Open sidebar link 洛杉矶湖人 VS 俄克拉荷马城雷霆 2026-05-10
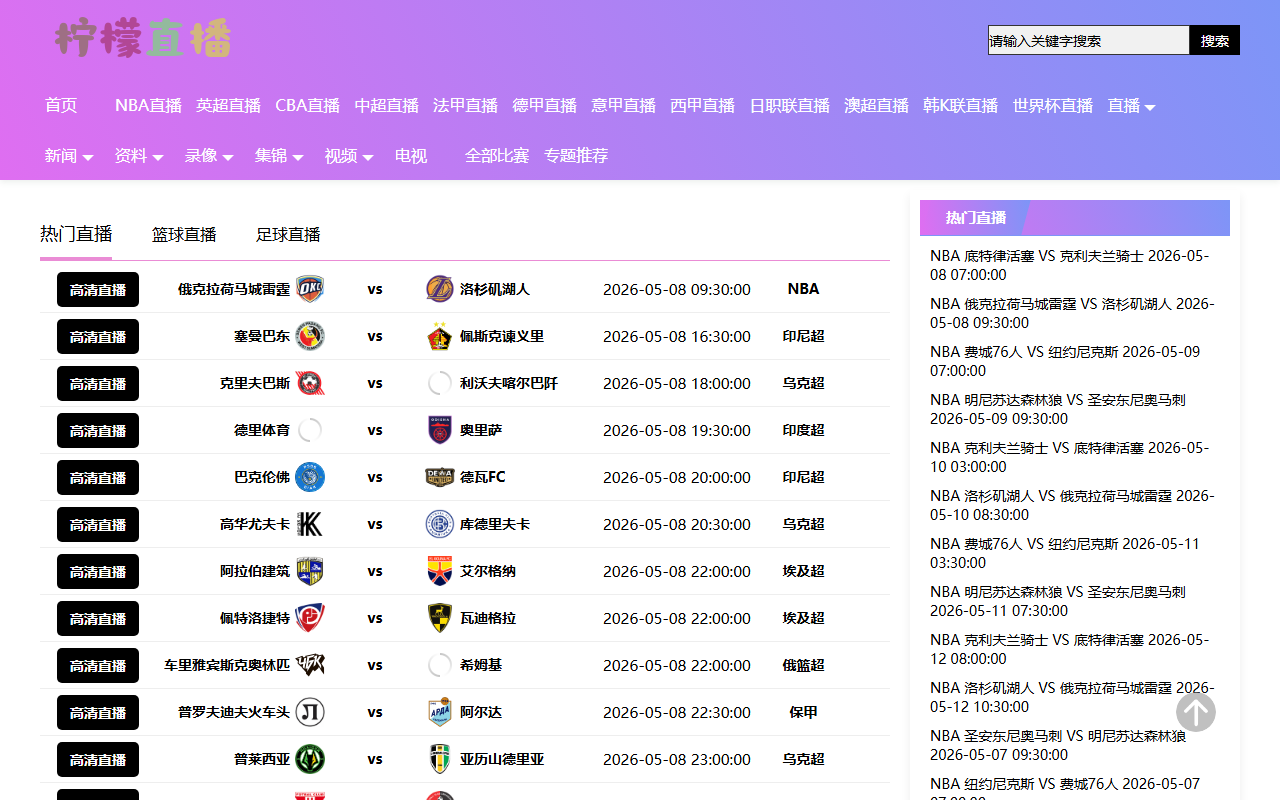This screenshot has width=1280, height=800. (1072, 505)
